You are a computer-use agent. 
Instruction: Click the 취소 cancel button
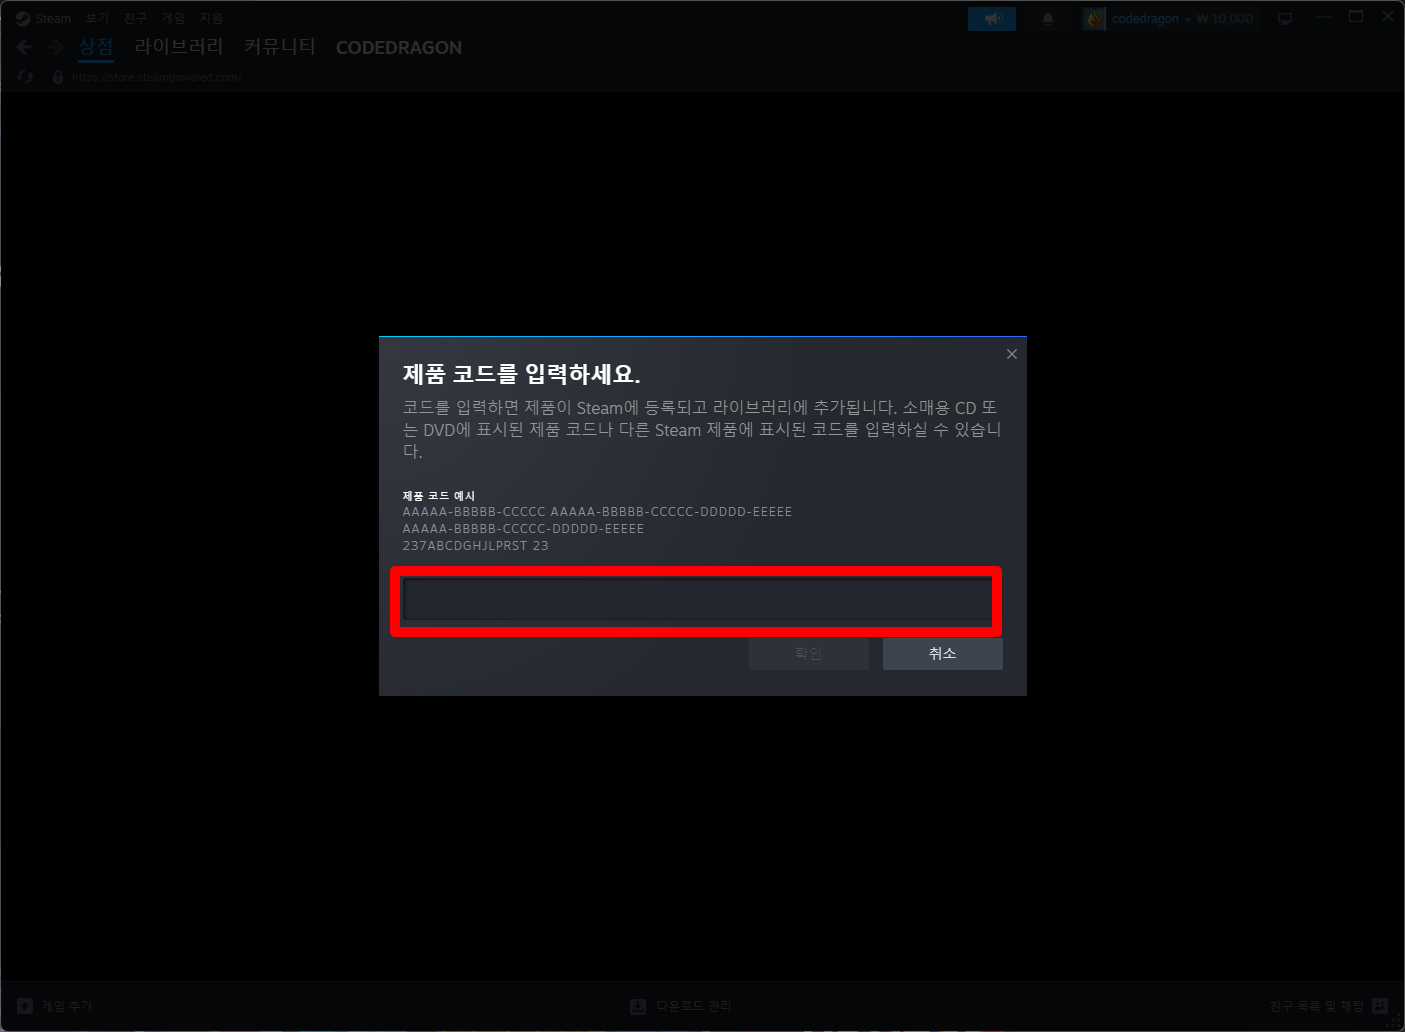click(x=942, y=654)
